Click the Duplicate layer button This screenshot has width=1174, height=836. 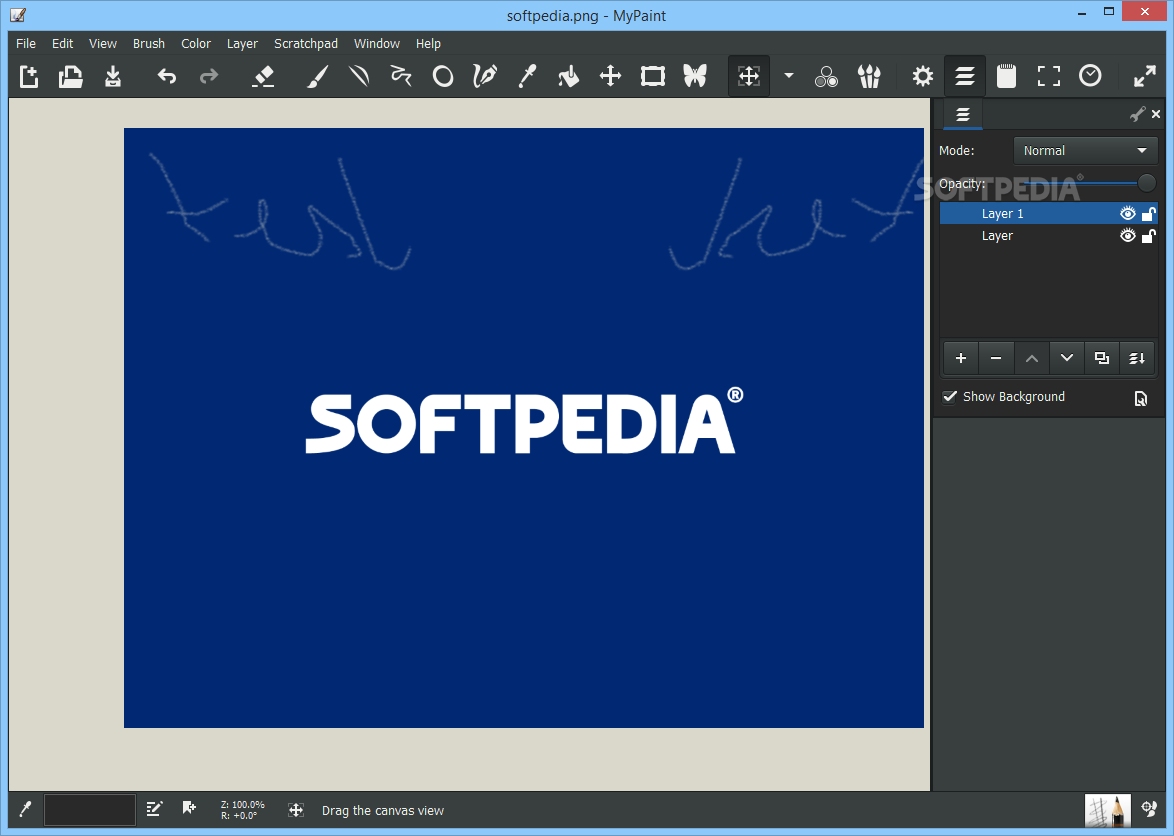1101,358
